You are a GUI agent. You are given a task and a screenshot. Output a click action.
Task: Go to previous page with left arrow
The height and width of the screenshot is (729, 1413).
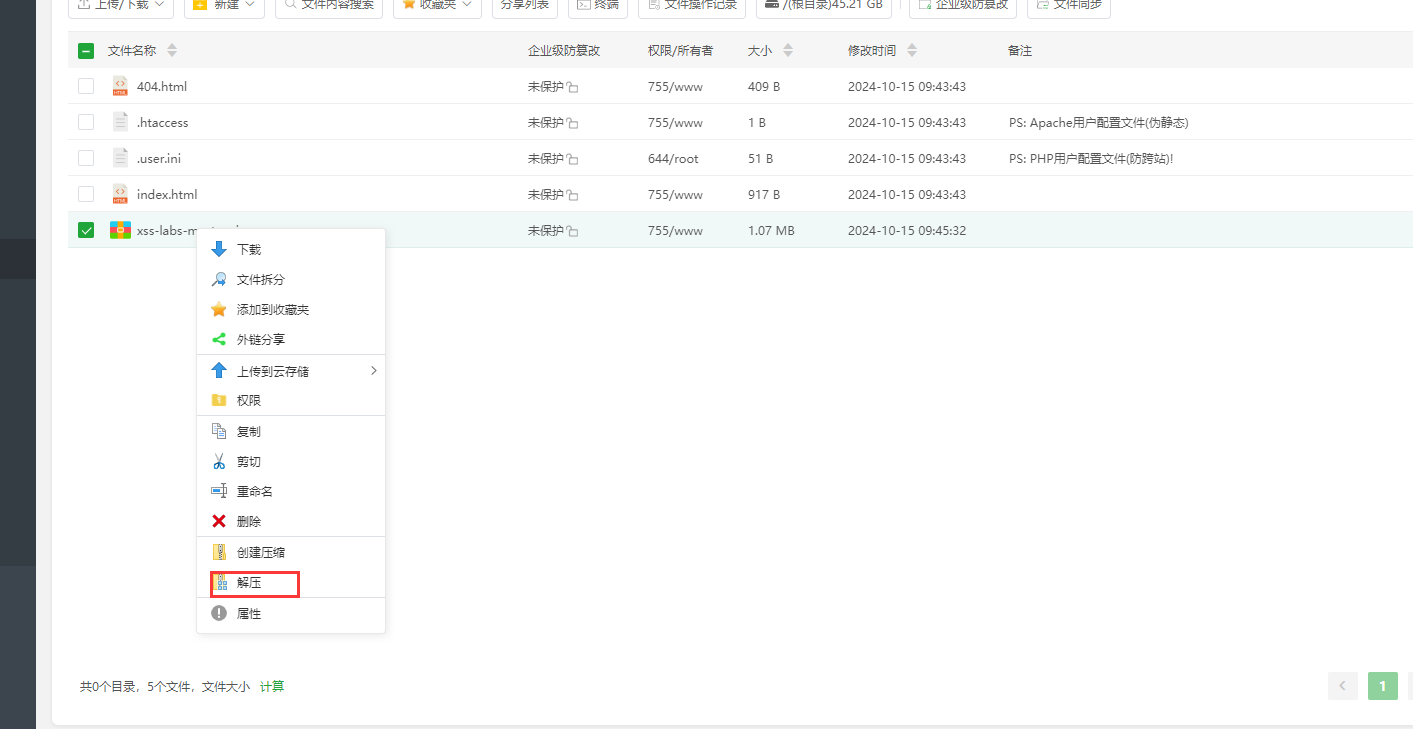[1342, 686]
